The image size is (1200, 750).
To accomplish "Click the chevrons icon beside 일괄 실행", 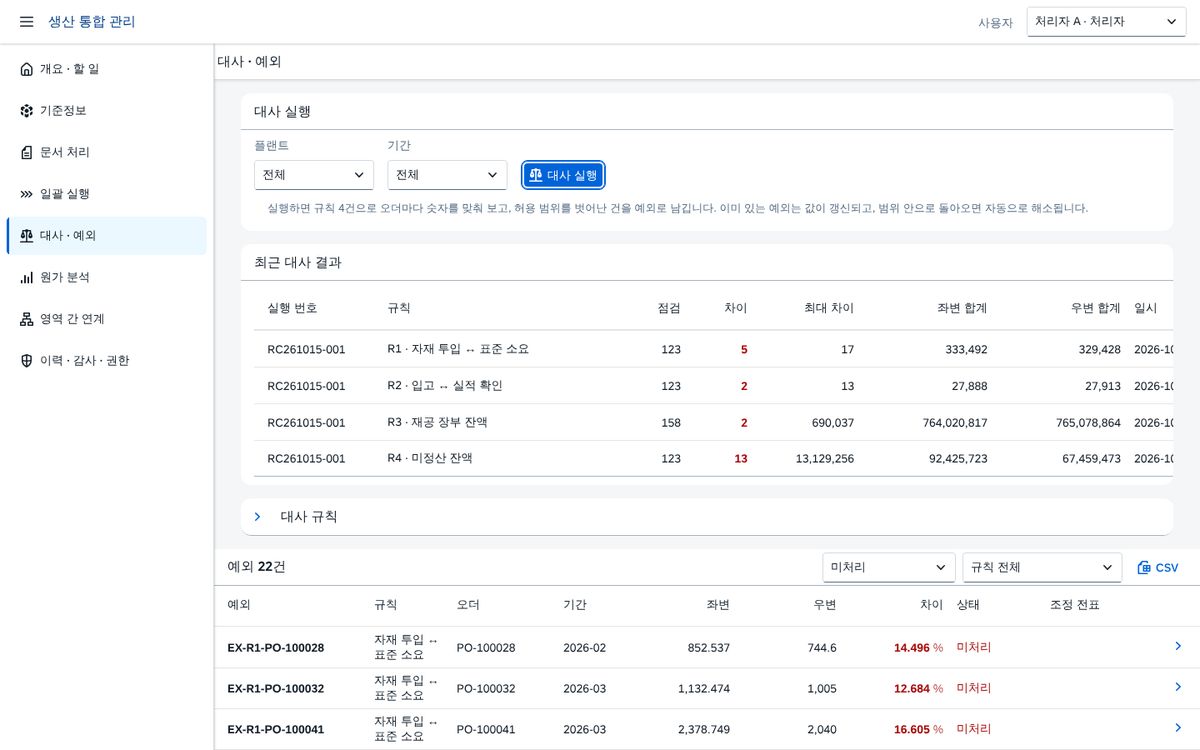I will point(27,194).
